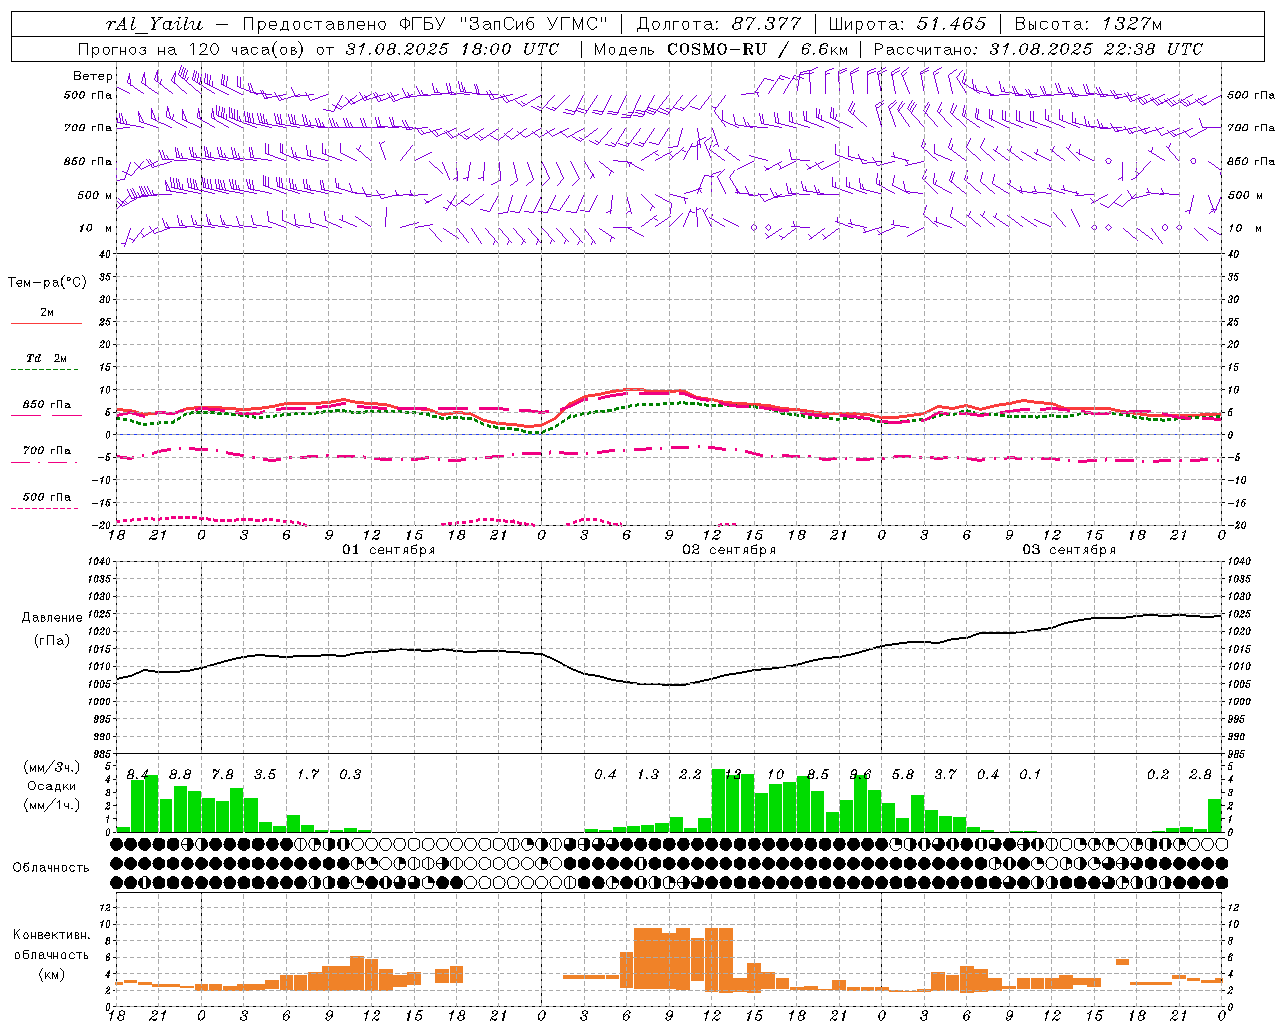Click the date label 02 сентября
This screenshot has width=1280, height=1024.
(729, 550)
